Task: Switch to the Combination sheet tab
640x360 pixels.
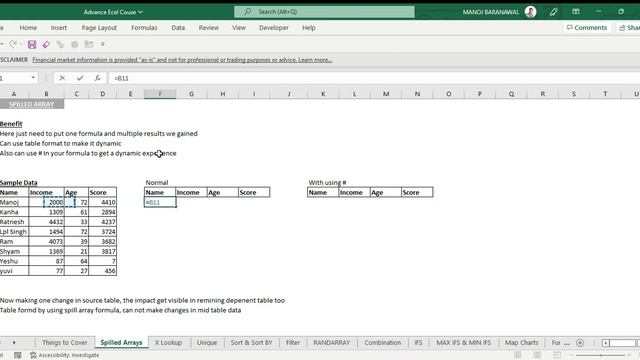Action: pos(382,343)
